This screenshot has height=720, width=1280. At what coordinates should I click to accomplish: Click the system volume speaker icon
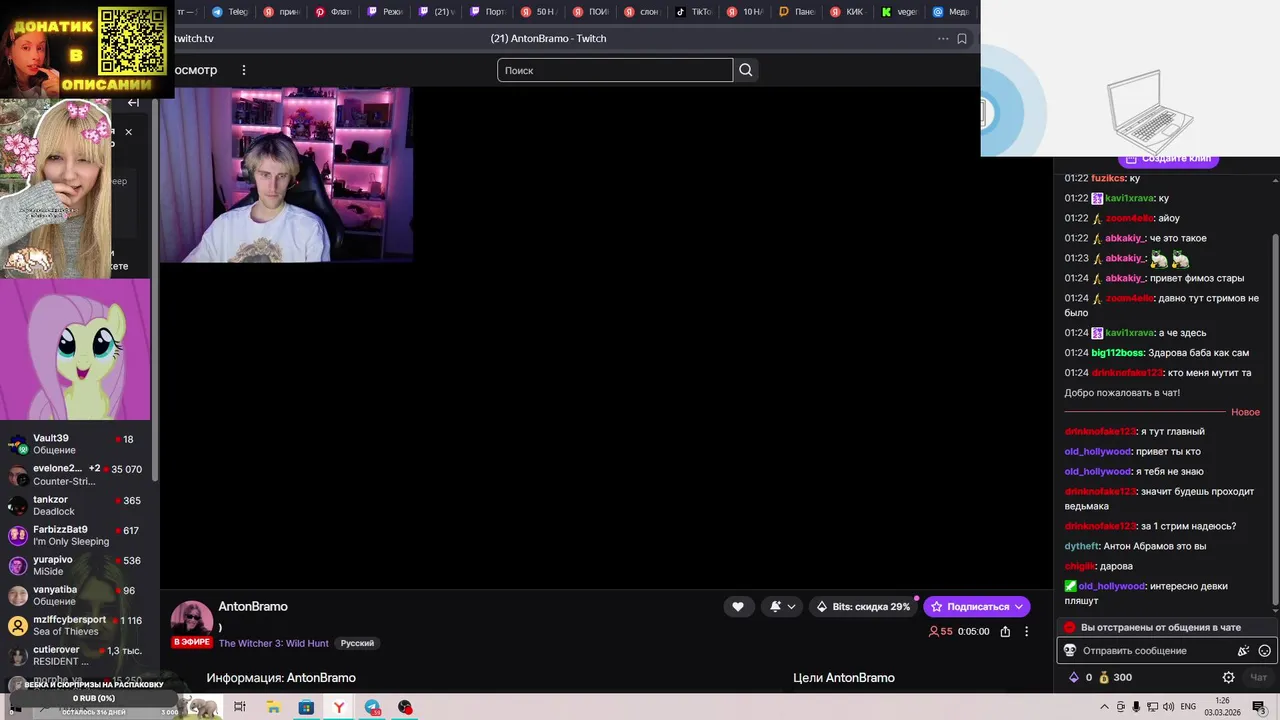tap(1169, 707)
